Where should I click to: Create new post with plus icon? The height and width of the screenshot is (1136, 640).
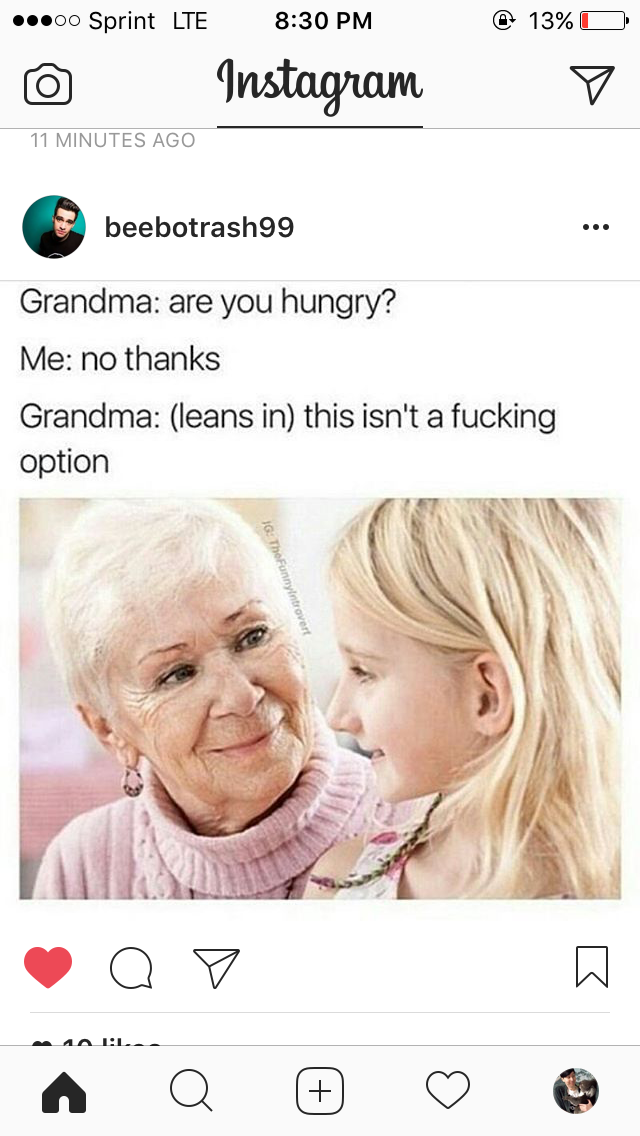320,1091
